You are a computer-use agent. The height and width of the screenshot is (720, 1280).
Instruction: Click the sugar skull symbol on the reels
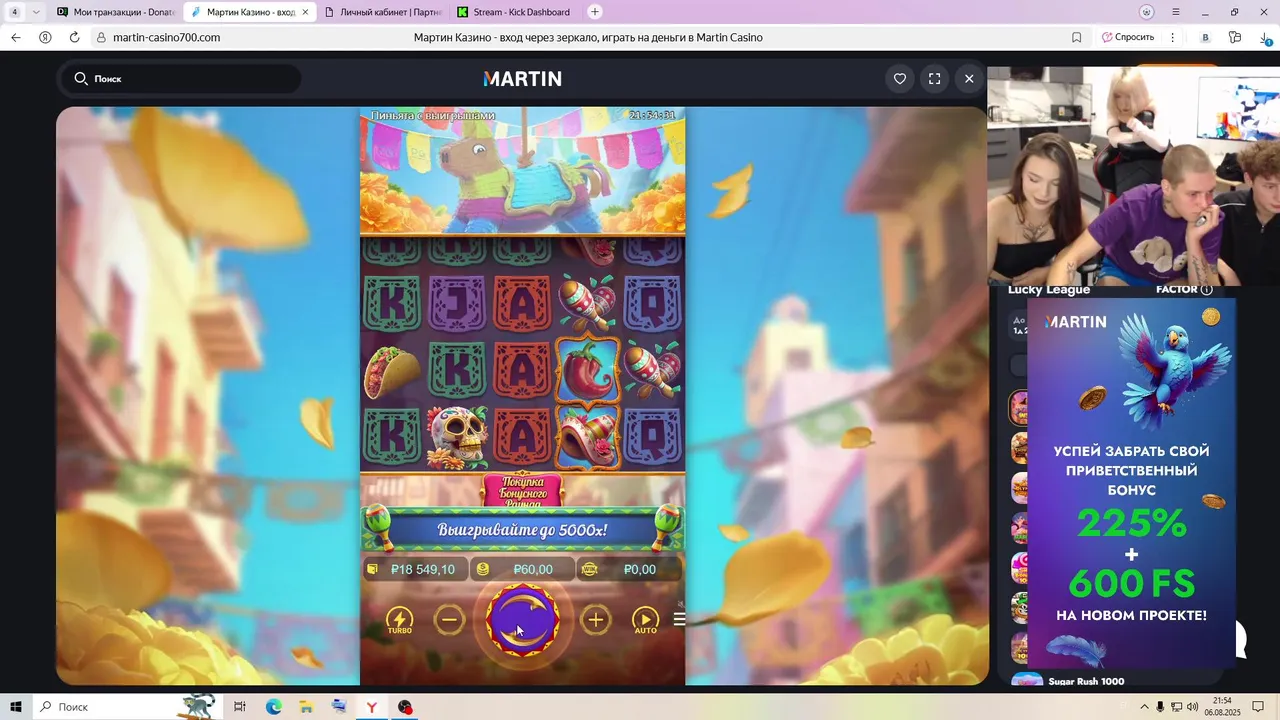point(456,437)
